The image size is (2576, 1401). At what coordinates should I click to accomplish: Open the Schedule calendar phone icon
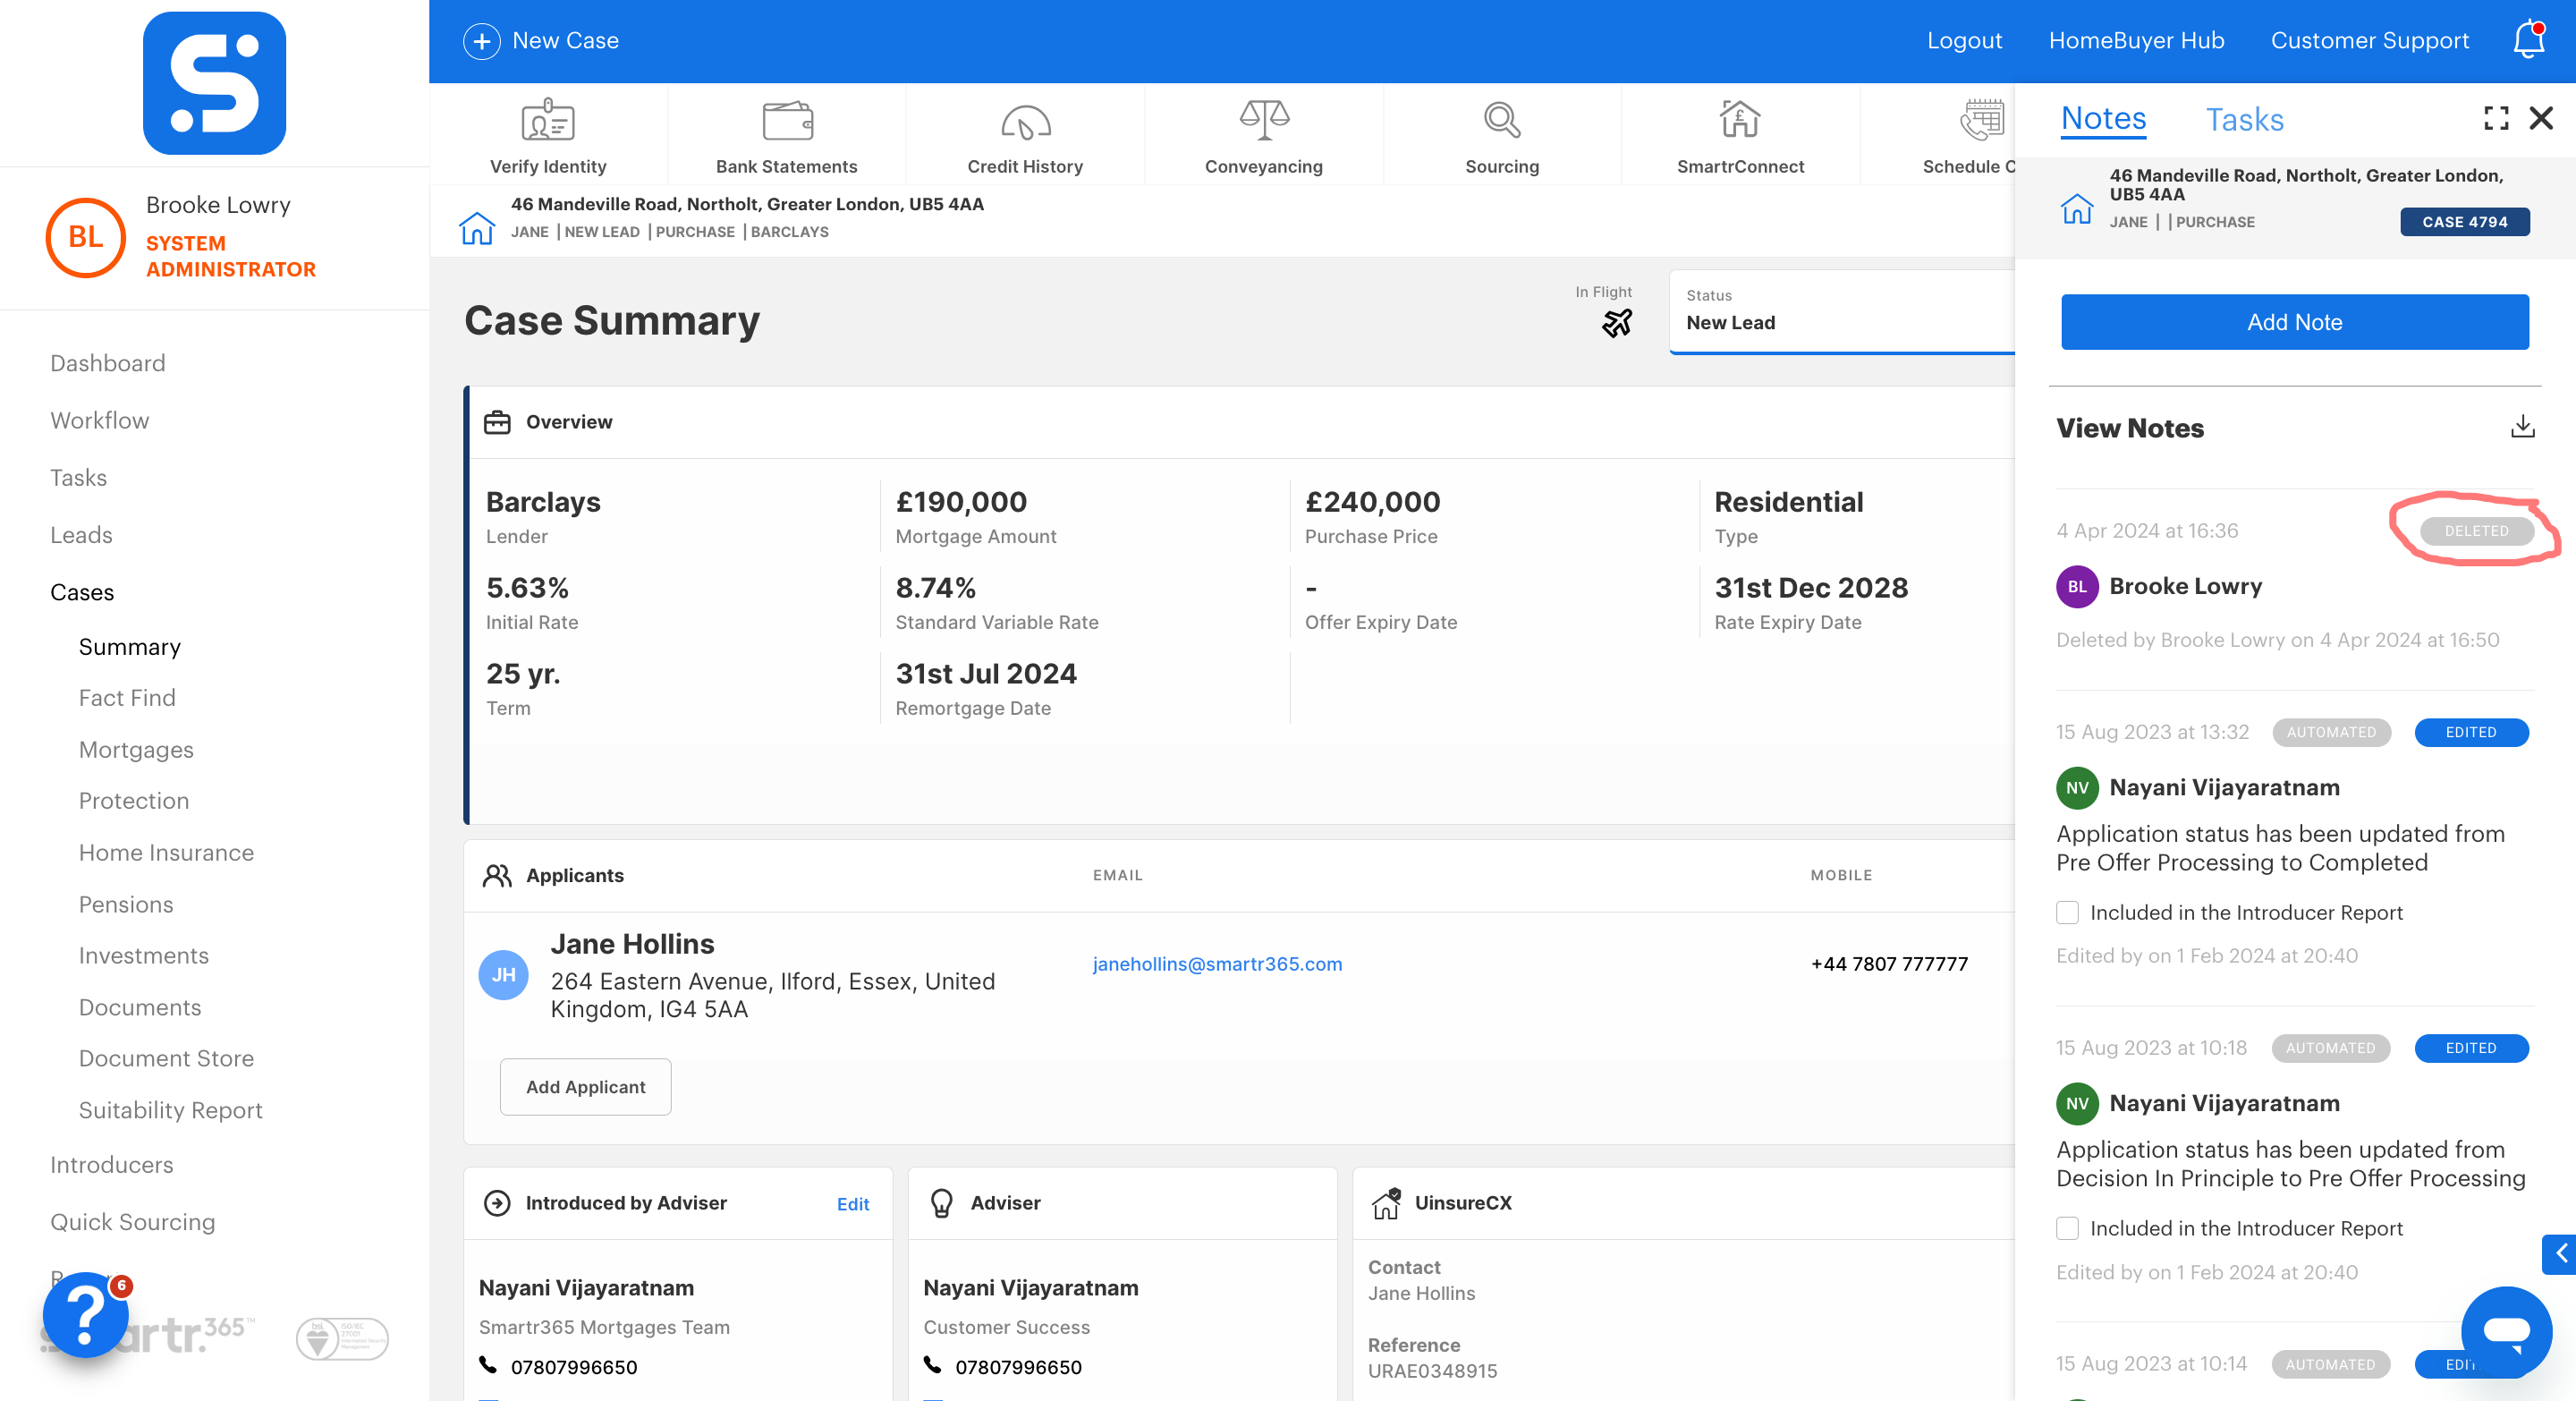1981,120
